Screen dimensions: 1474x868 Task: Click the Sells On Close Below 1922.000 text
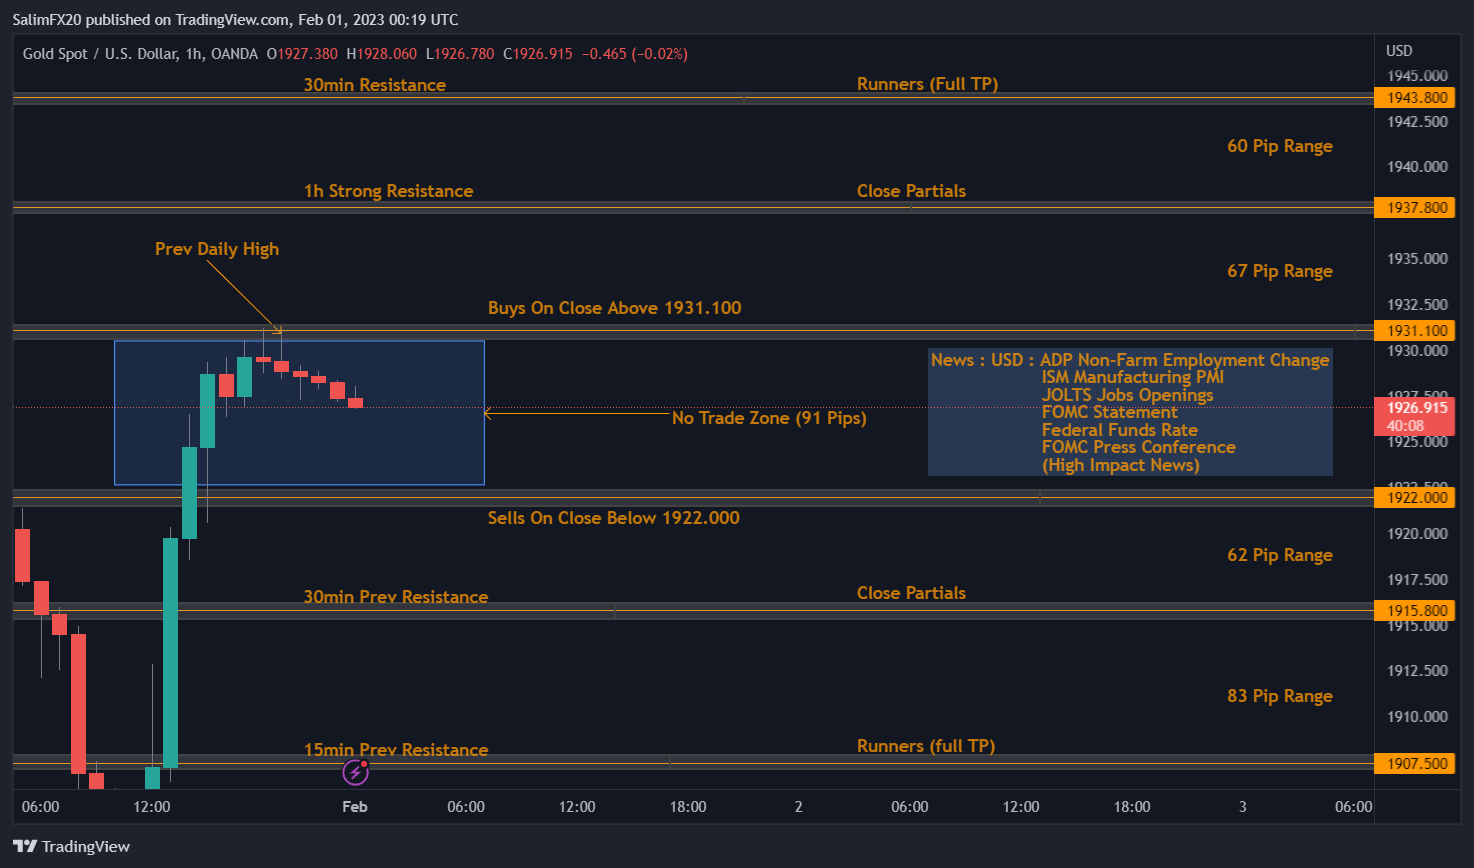coord(612,518)
